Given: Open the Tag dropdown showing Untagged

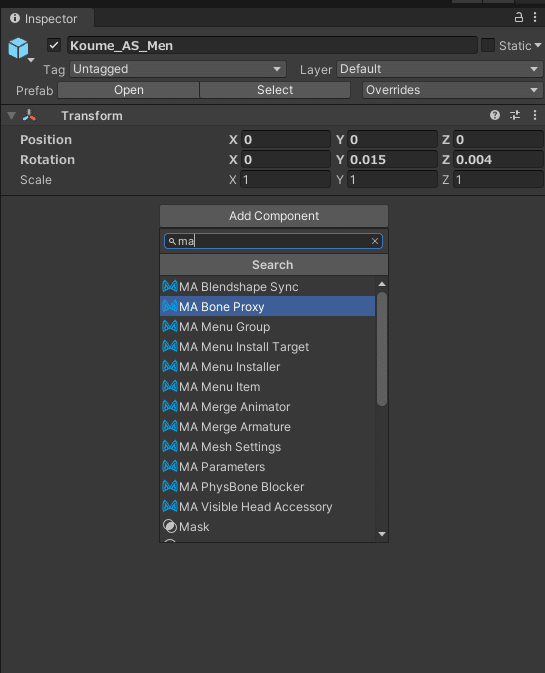Looking at the screenshot, I should (x=178, y=69).
